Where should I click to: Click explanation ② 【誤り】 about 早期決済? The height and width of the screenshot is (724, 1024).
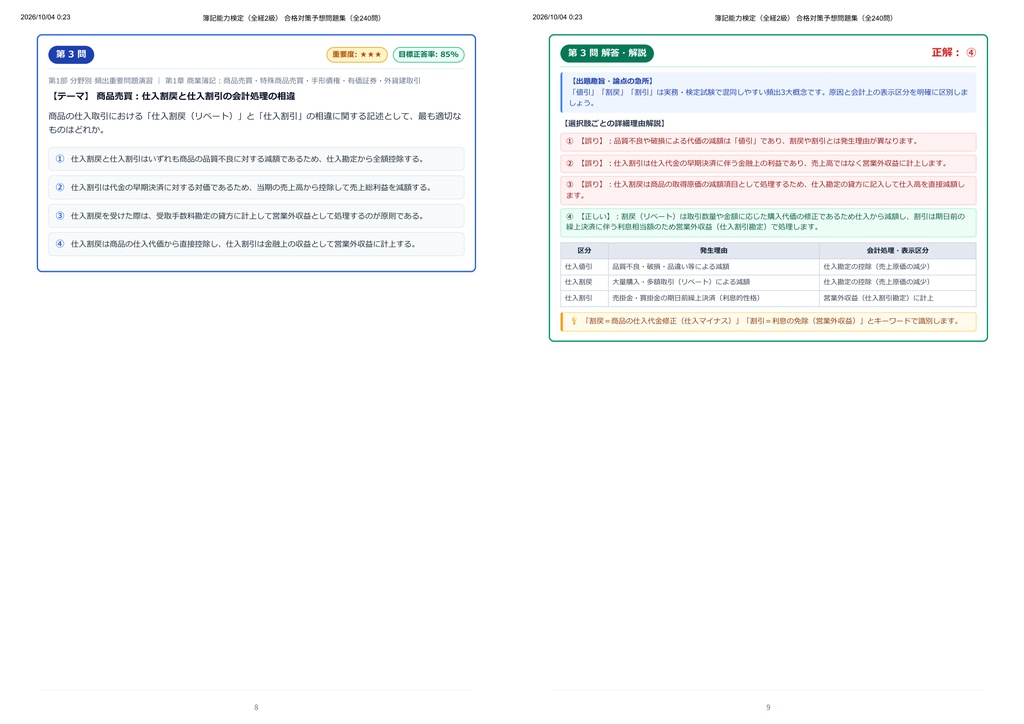click(768, 163)
